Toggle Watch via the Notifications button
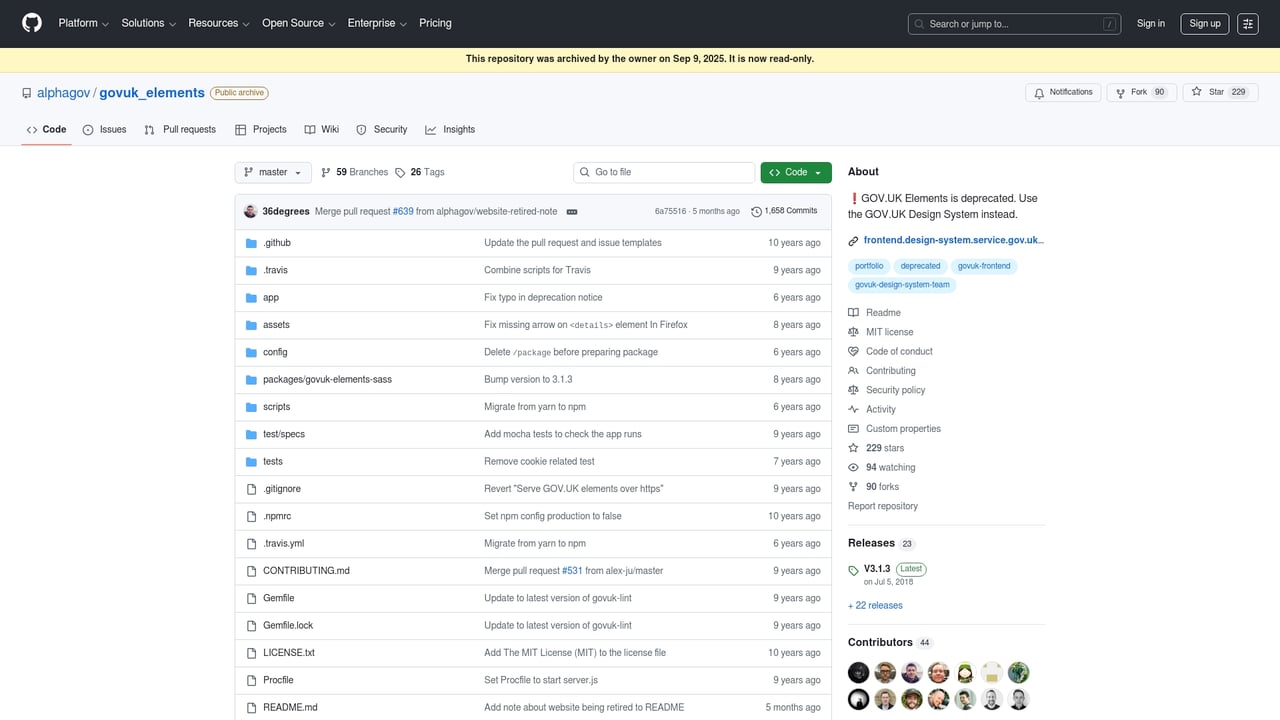 1062,92
